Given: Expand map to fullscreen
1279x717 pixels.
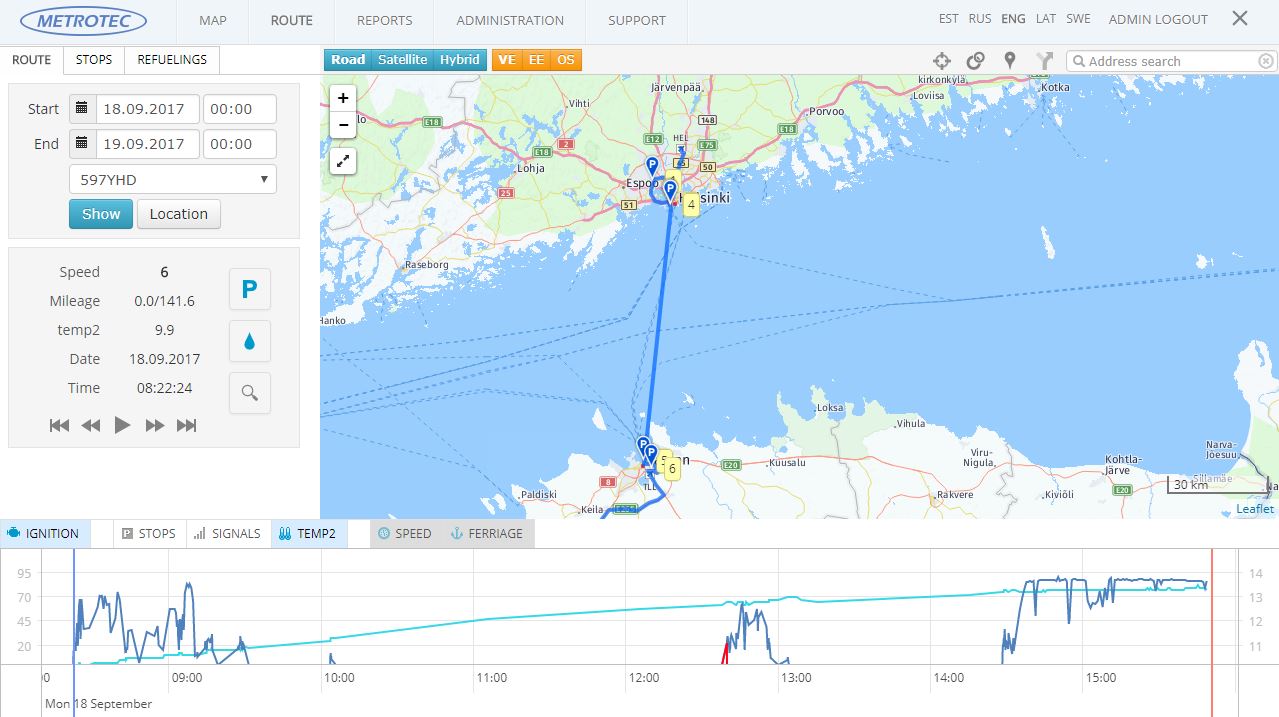Looking at the screenshot, I should click(343, 160).
